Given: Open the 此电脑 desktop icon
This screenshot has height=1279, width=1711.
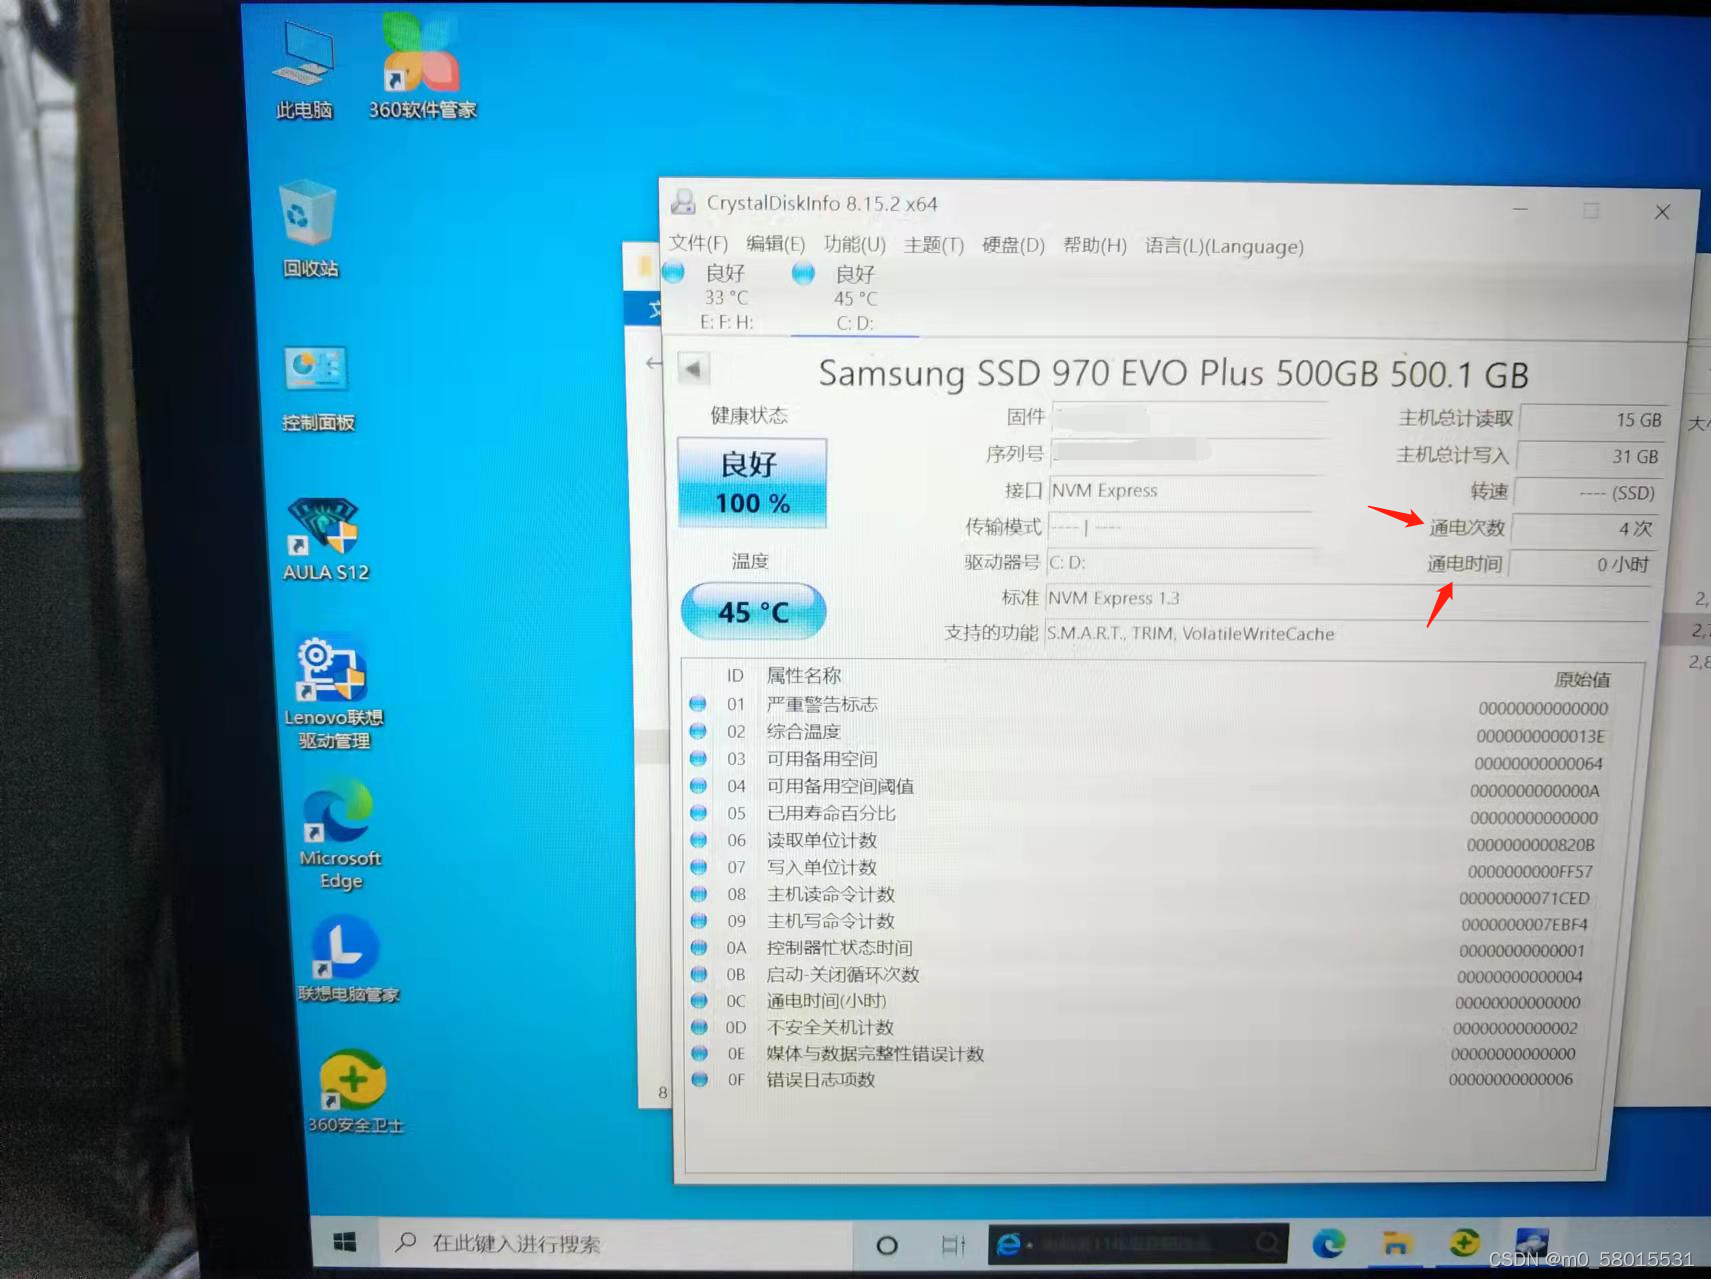Looking at the screenshot, I should (x=304, y=70).
